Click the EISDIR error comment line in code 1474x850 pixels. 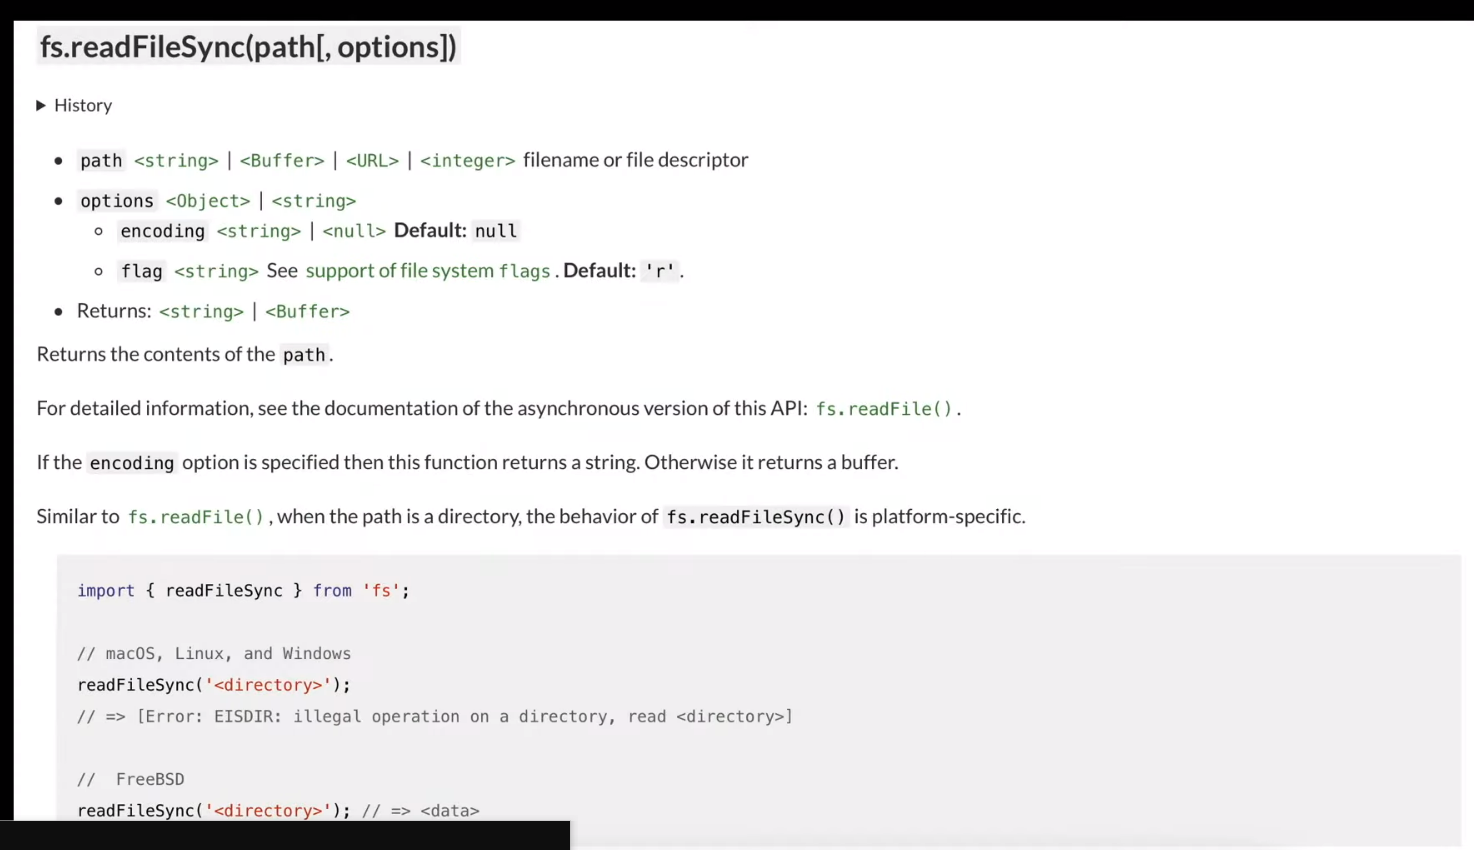pos(434,717)
